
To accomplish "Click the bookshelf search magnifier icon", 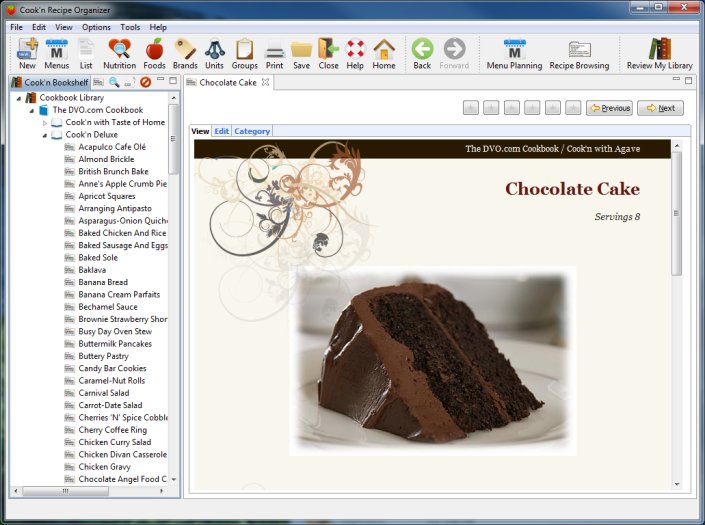I will click(115, 82).
